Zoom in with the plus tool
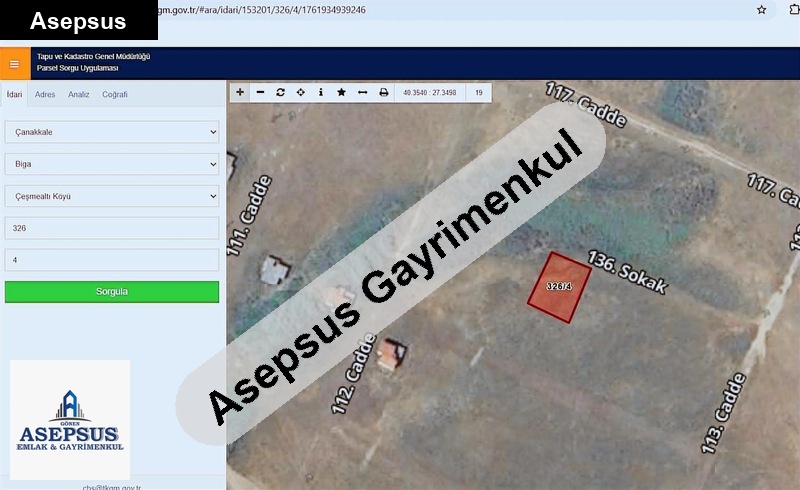 pos(240,92)
